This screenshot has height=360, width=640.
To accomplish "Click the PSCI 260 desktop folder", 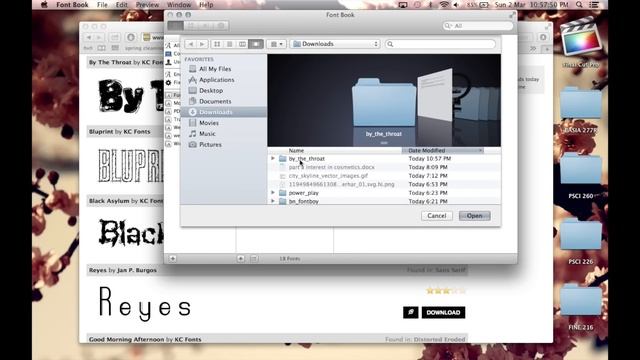I will [580, 176].
